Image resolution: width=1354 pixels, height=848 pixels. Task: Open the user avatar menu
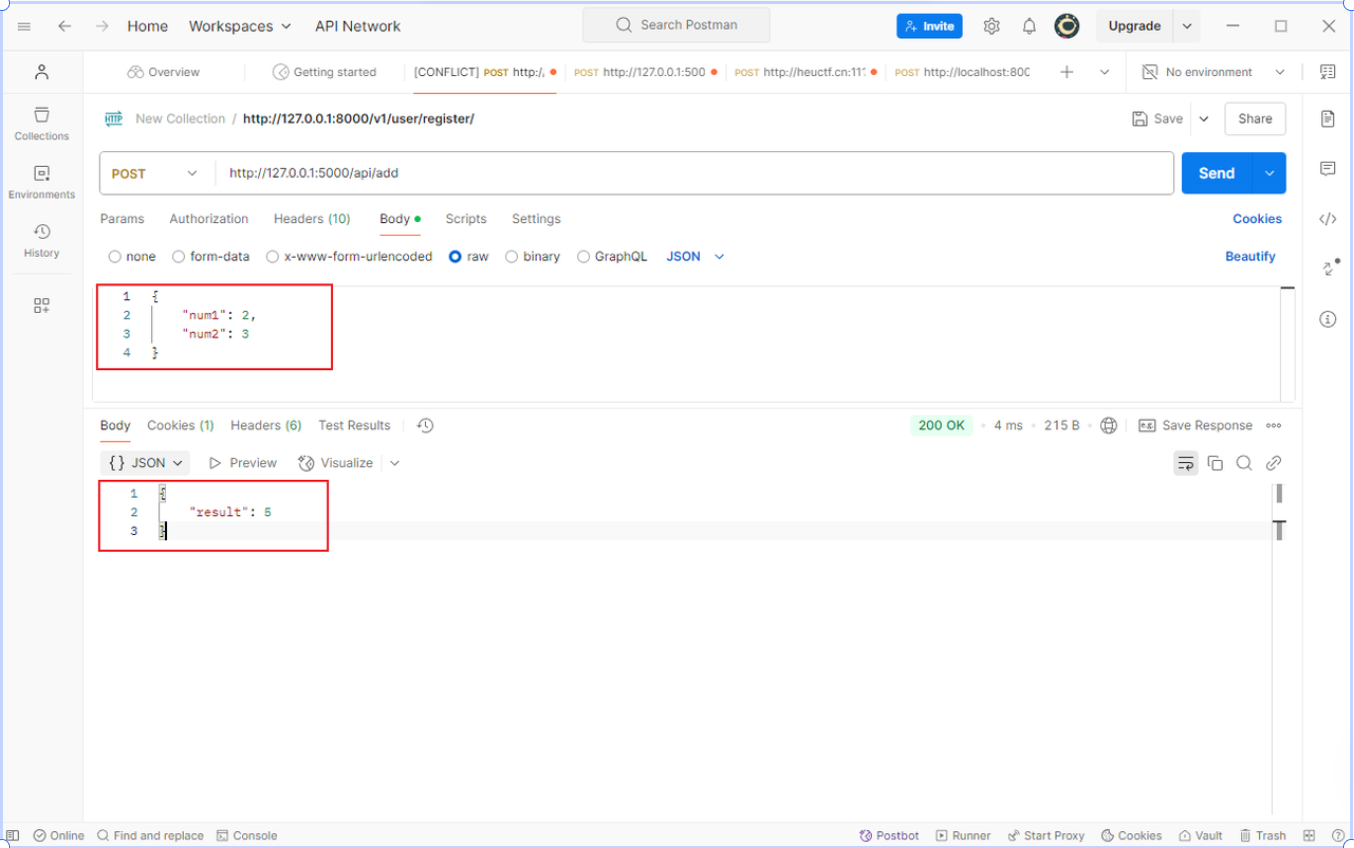(x=1067, y=26)
